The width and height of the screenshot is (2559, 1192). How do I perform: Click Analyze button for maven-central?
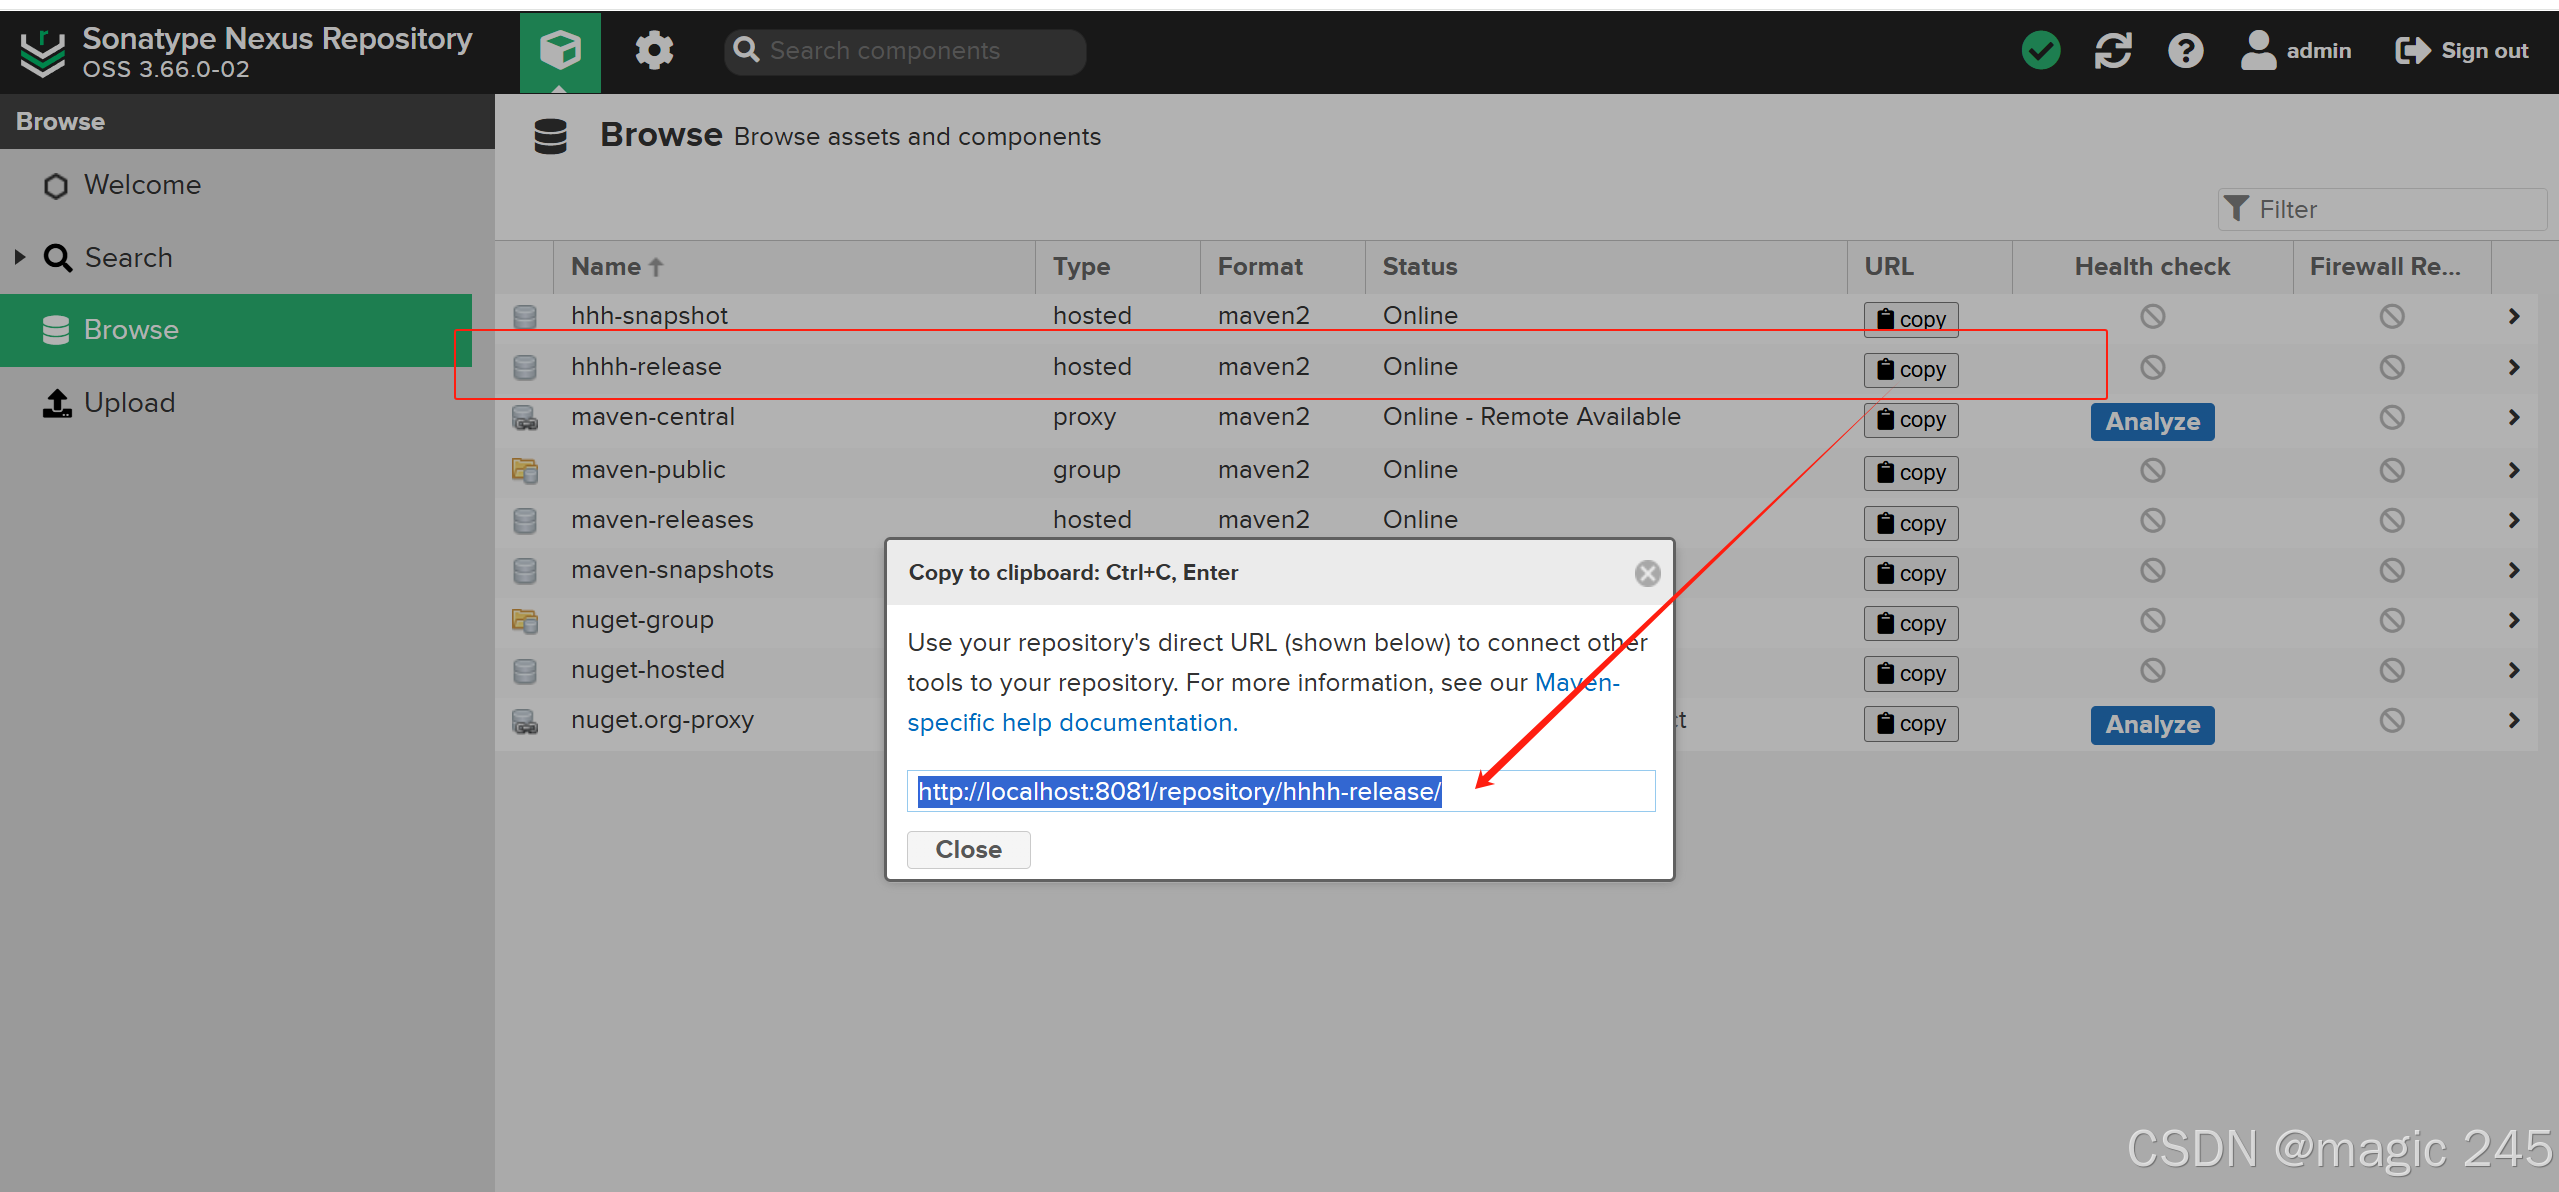(2152, 422)
